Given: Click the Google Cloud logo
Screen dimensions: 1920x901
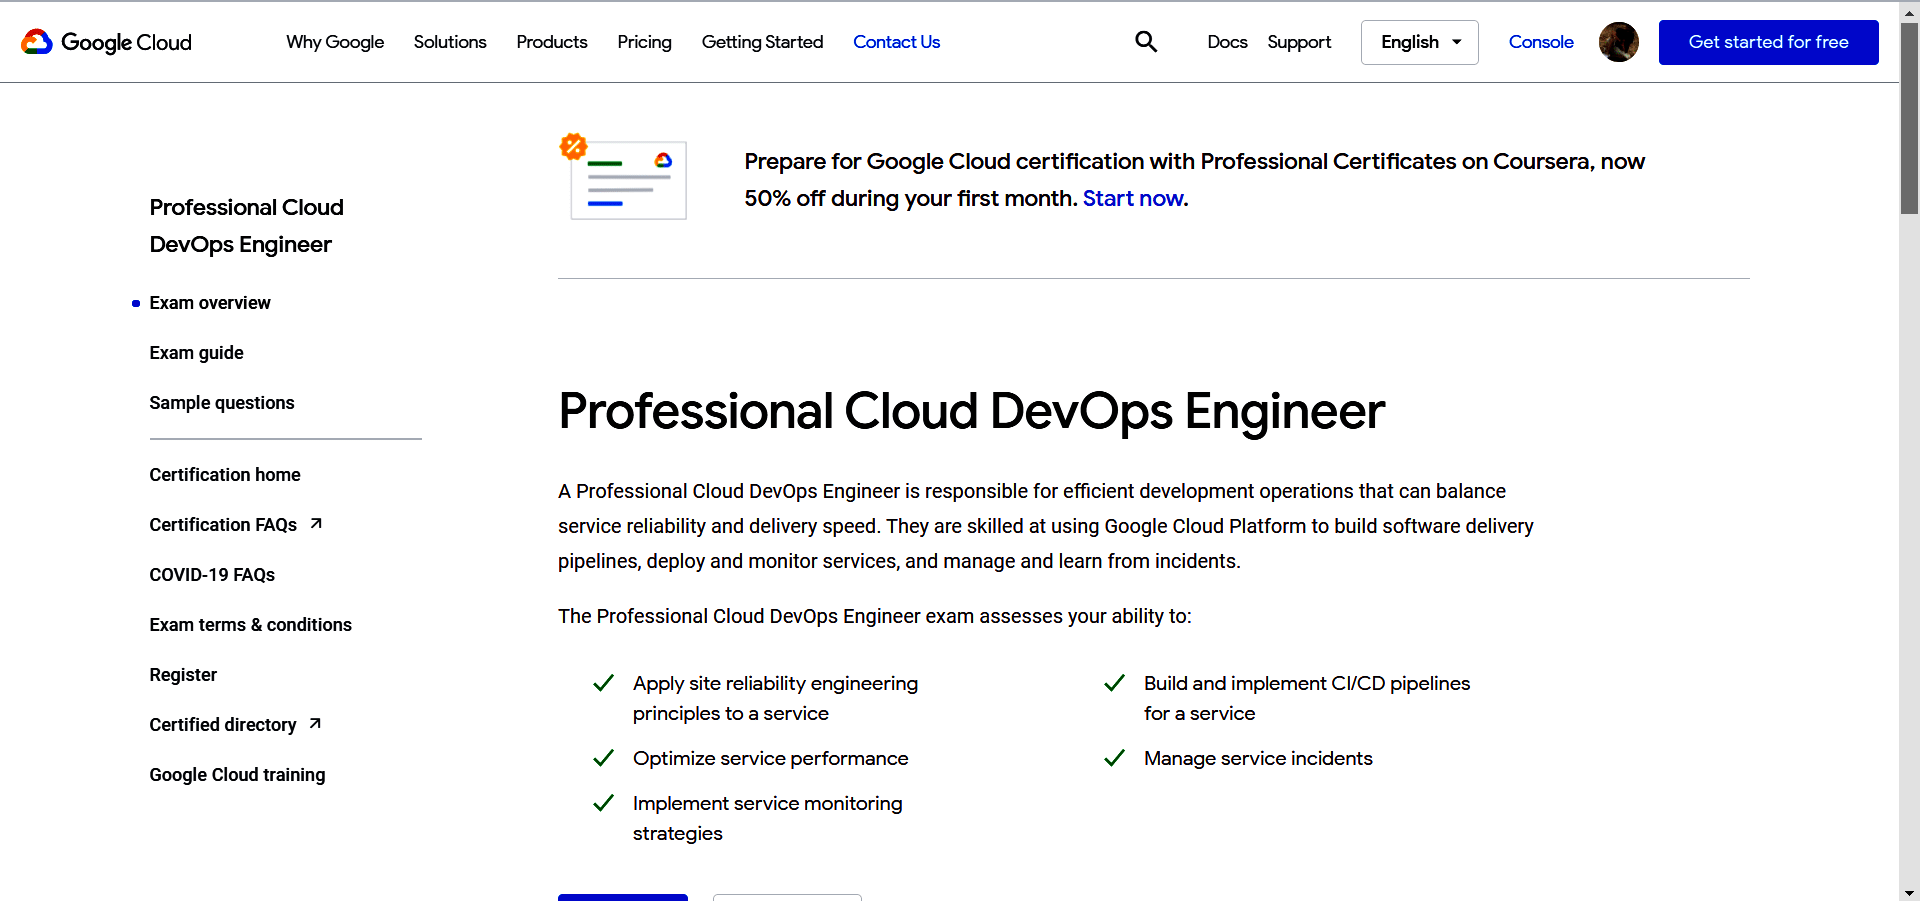Looking at the screenshot, I should pyautogui.click(x=106, y=42).
